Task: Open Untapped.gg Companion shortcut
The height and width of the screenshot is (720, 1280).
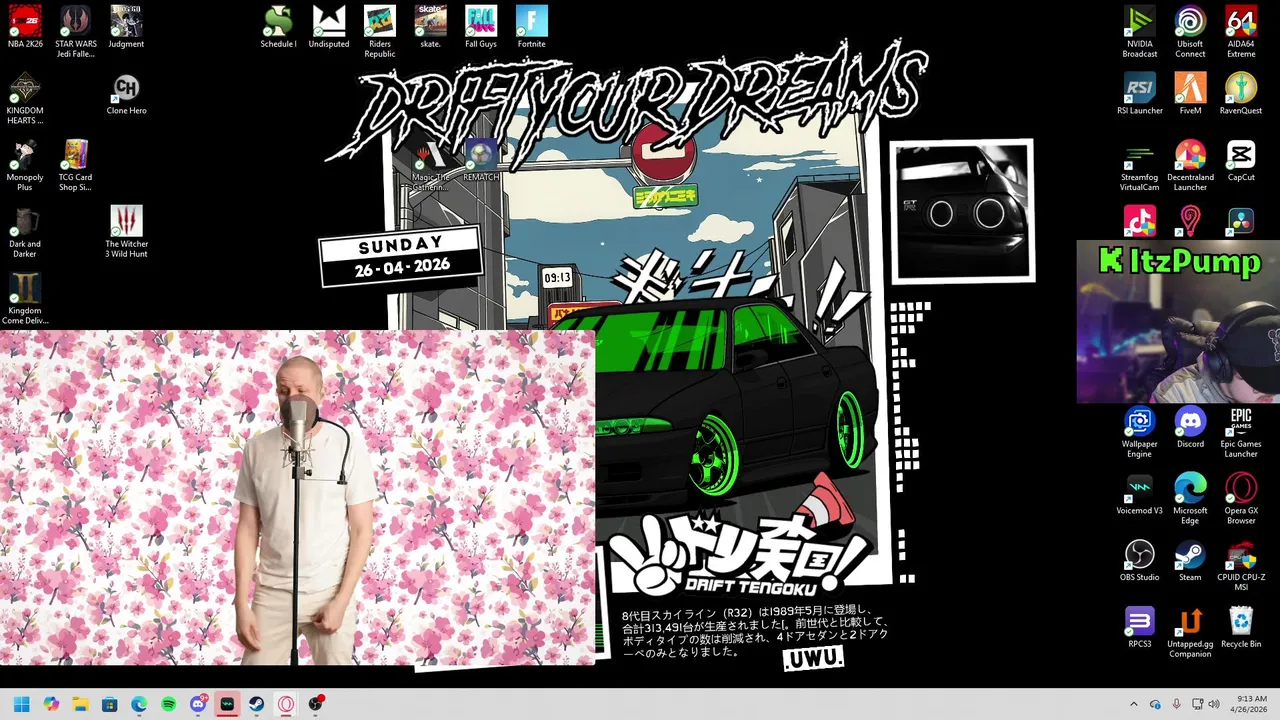Action: click(x=1190, y=632)
